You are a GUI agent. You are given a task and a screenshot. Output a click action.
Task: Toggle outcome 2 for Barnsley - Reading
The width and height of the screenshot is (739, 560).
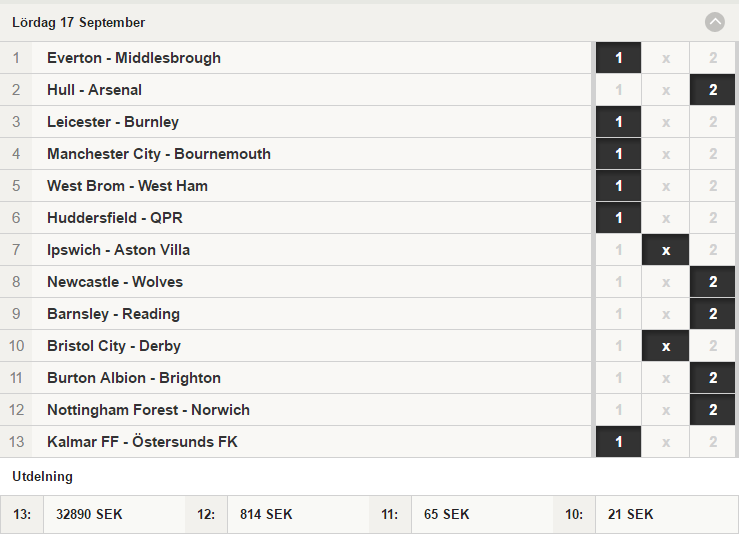(x=713, y=314)
